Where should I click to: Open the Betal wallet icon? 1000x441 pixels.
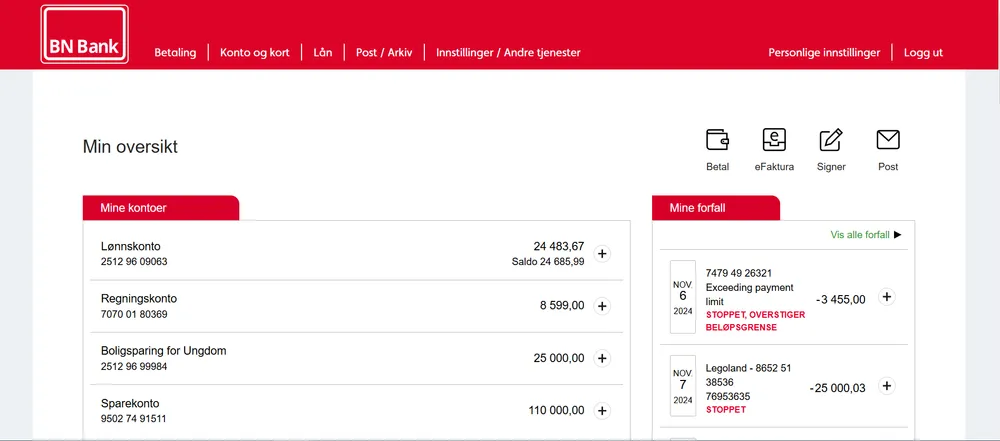[x=717, y=139]
